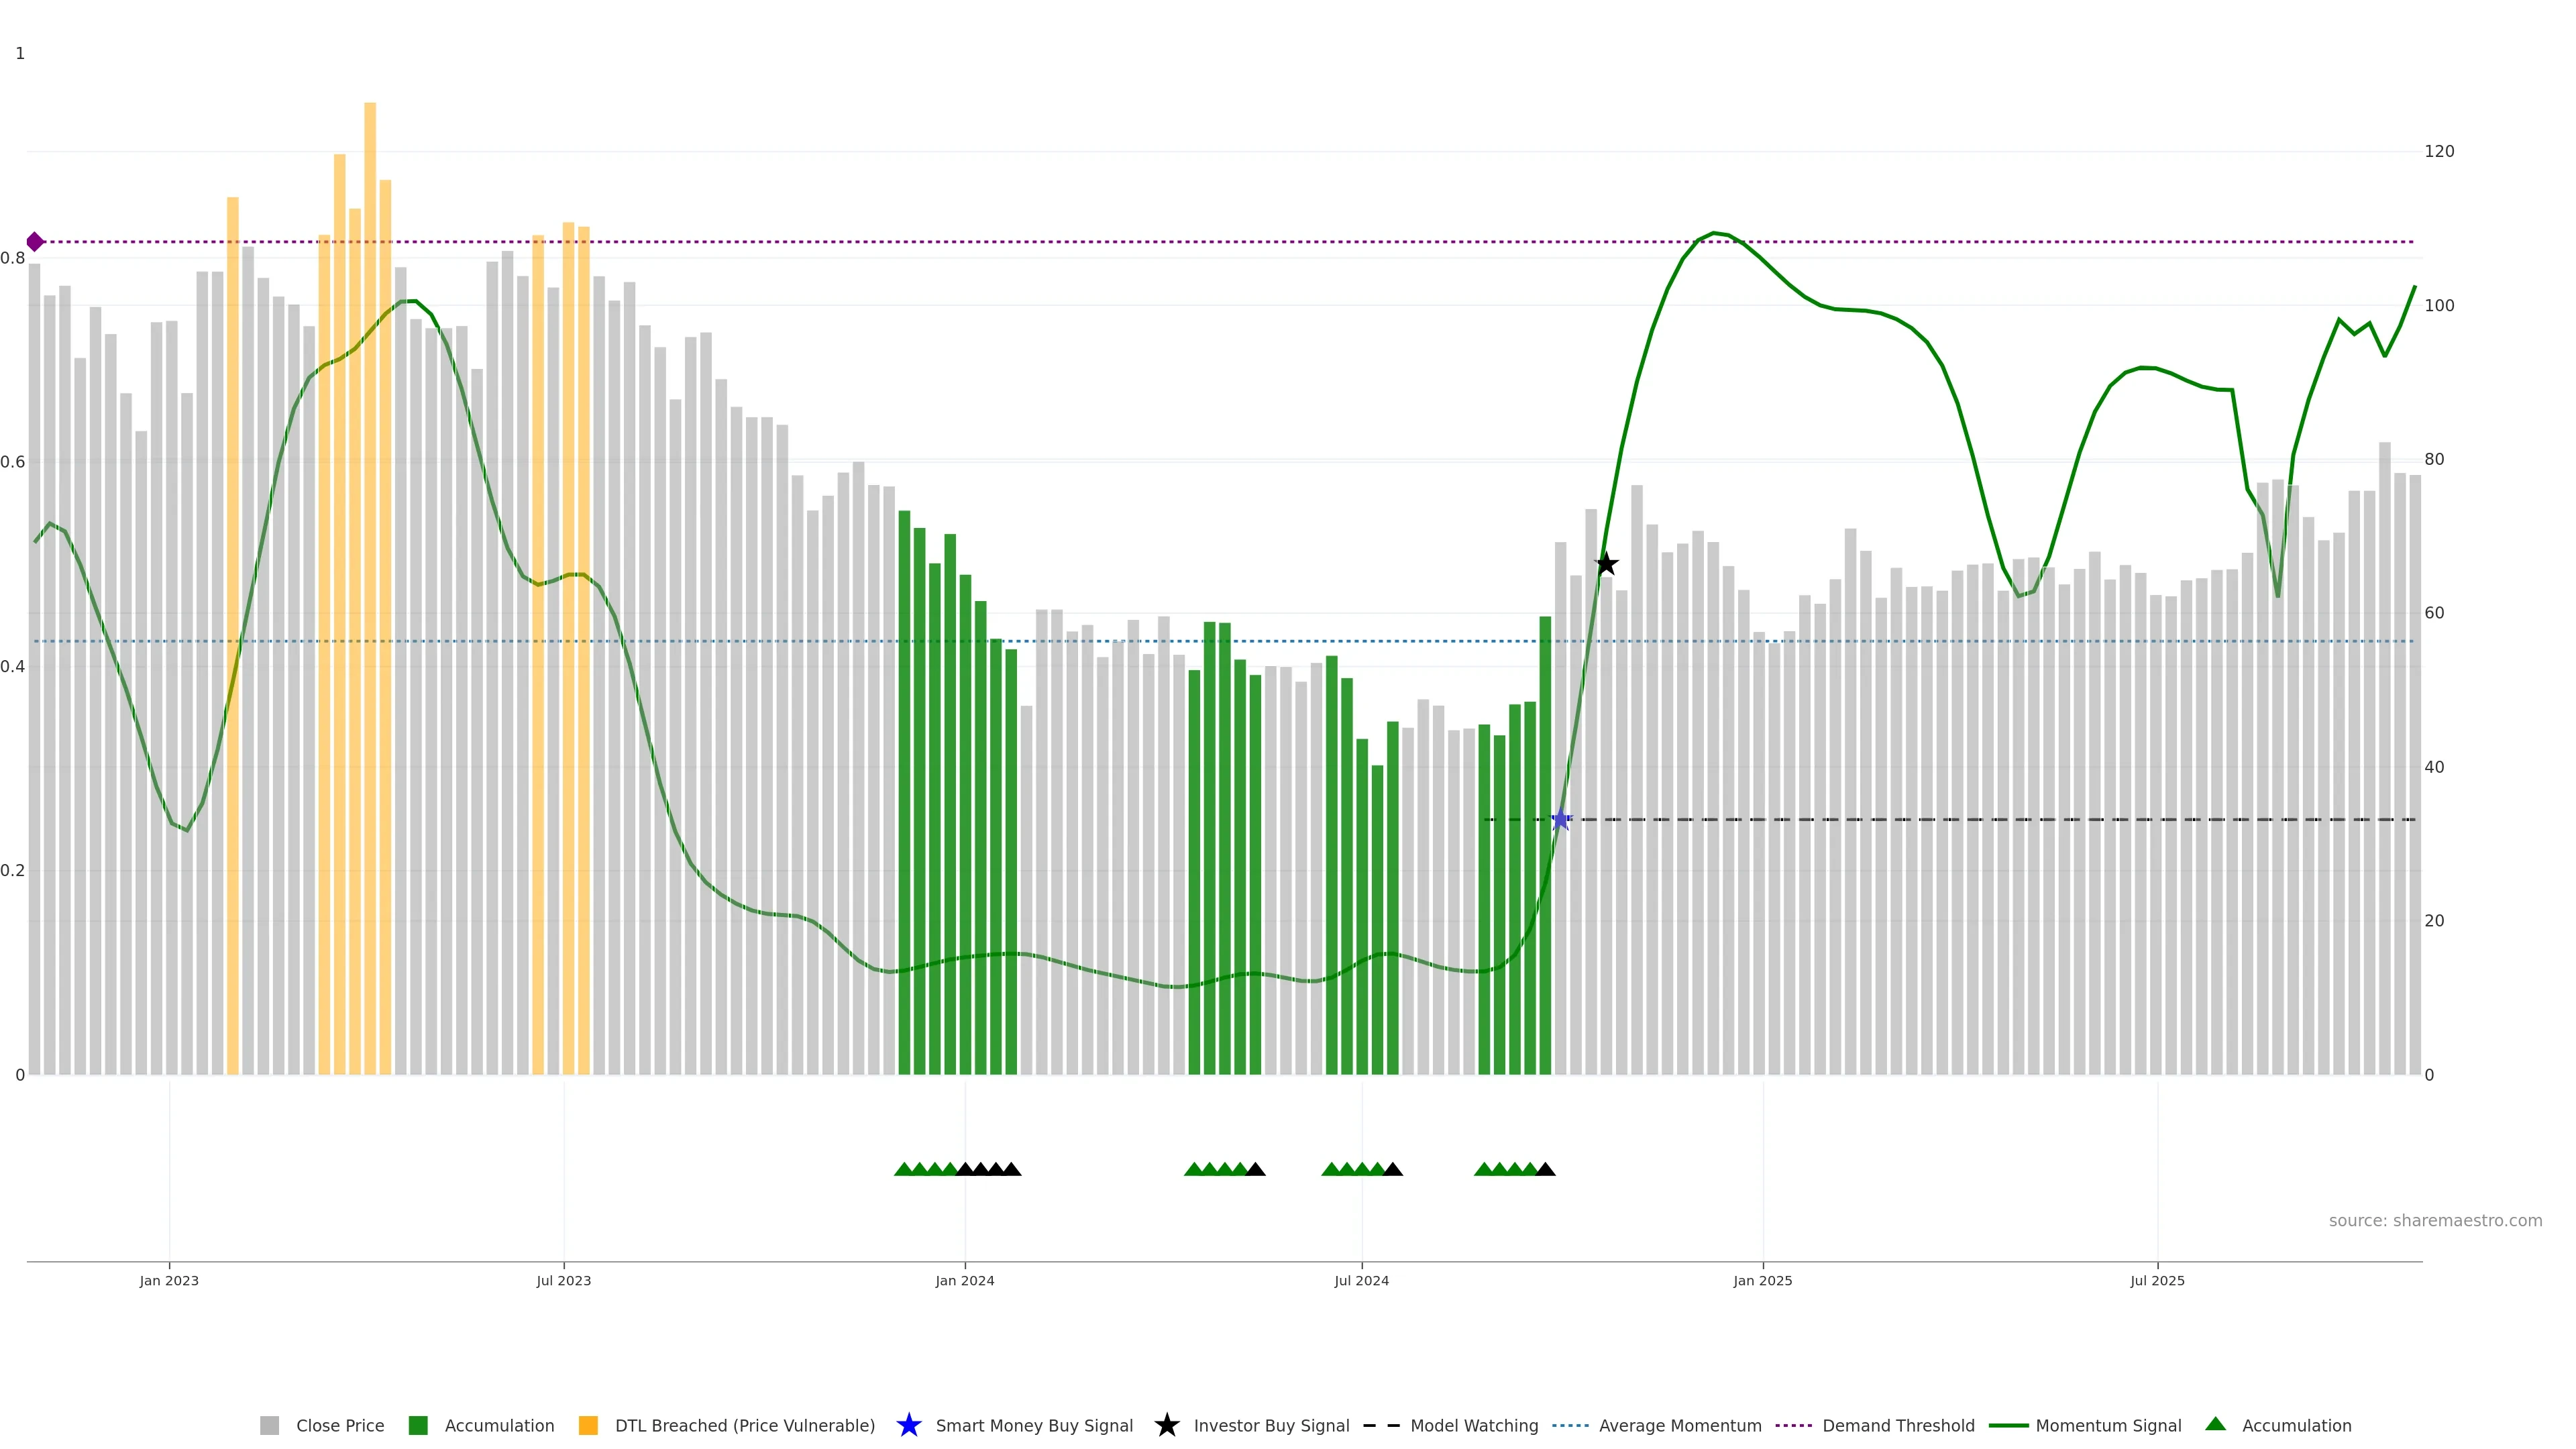Click the green Accumulation square in legend
Viewport: 2576px width, 1449px height.
[418, 1425]
